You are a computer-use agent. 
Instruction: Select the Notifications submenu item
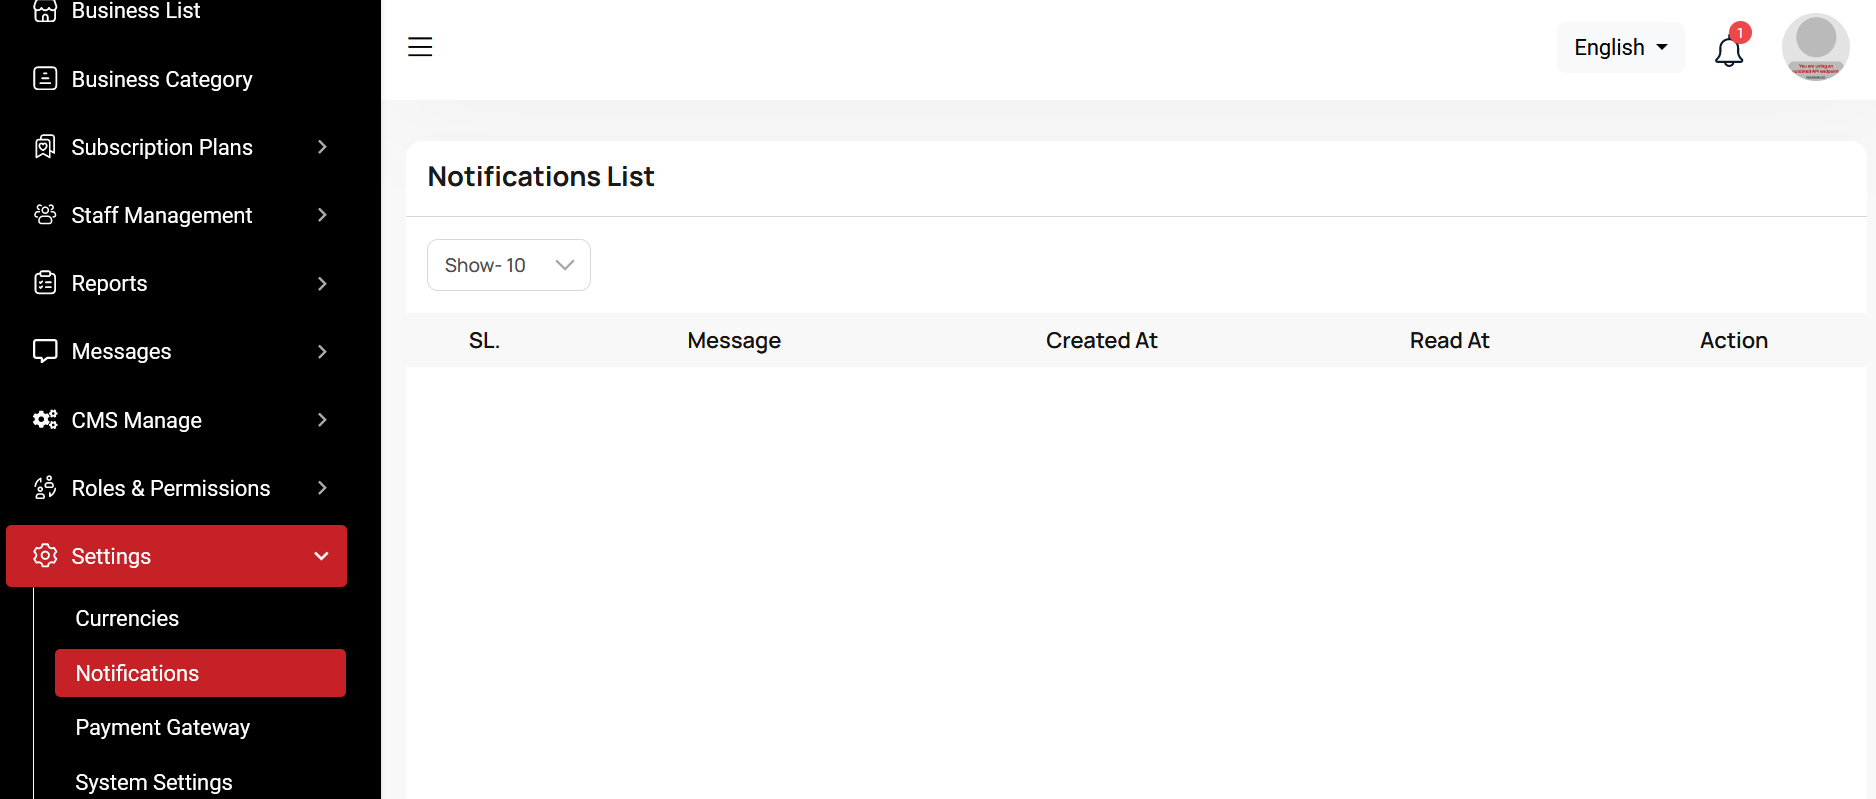click(137, 673)
